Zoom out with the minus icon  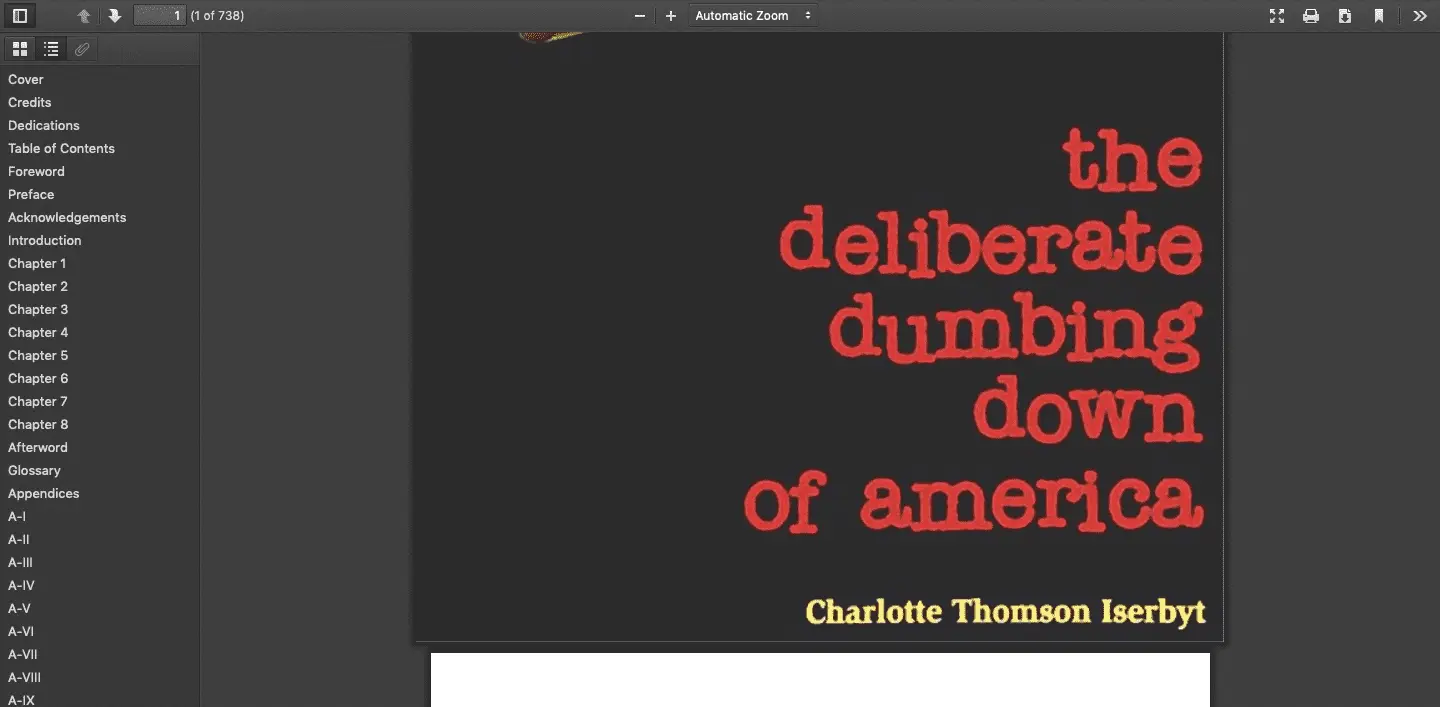(x=640, y=16)
